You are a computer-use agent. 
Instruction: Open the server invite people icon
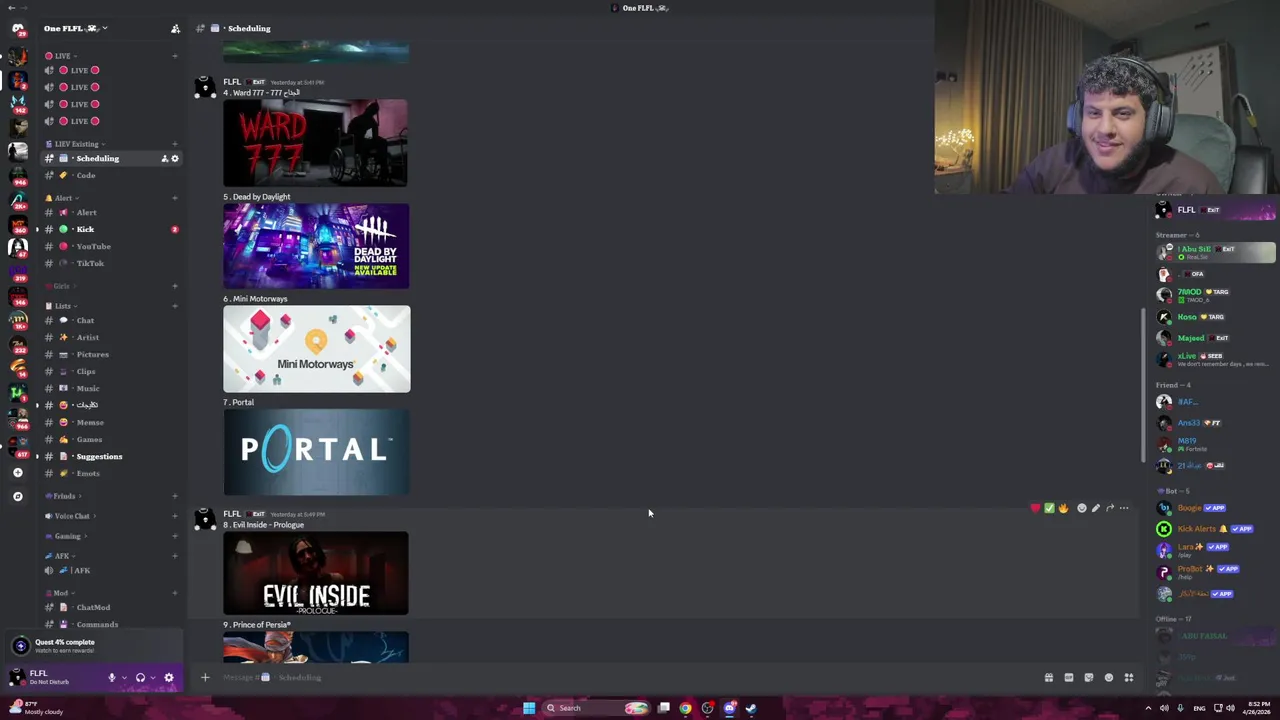pyautogui.click(x=175, y=28)
